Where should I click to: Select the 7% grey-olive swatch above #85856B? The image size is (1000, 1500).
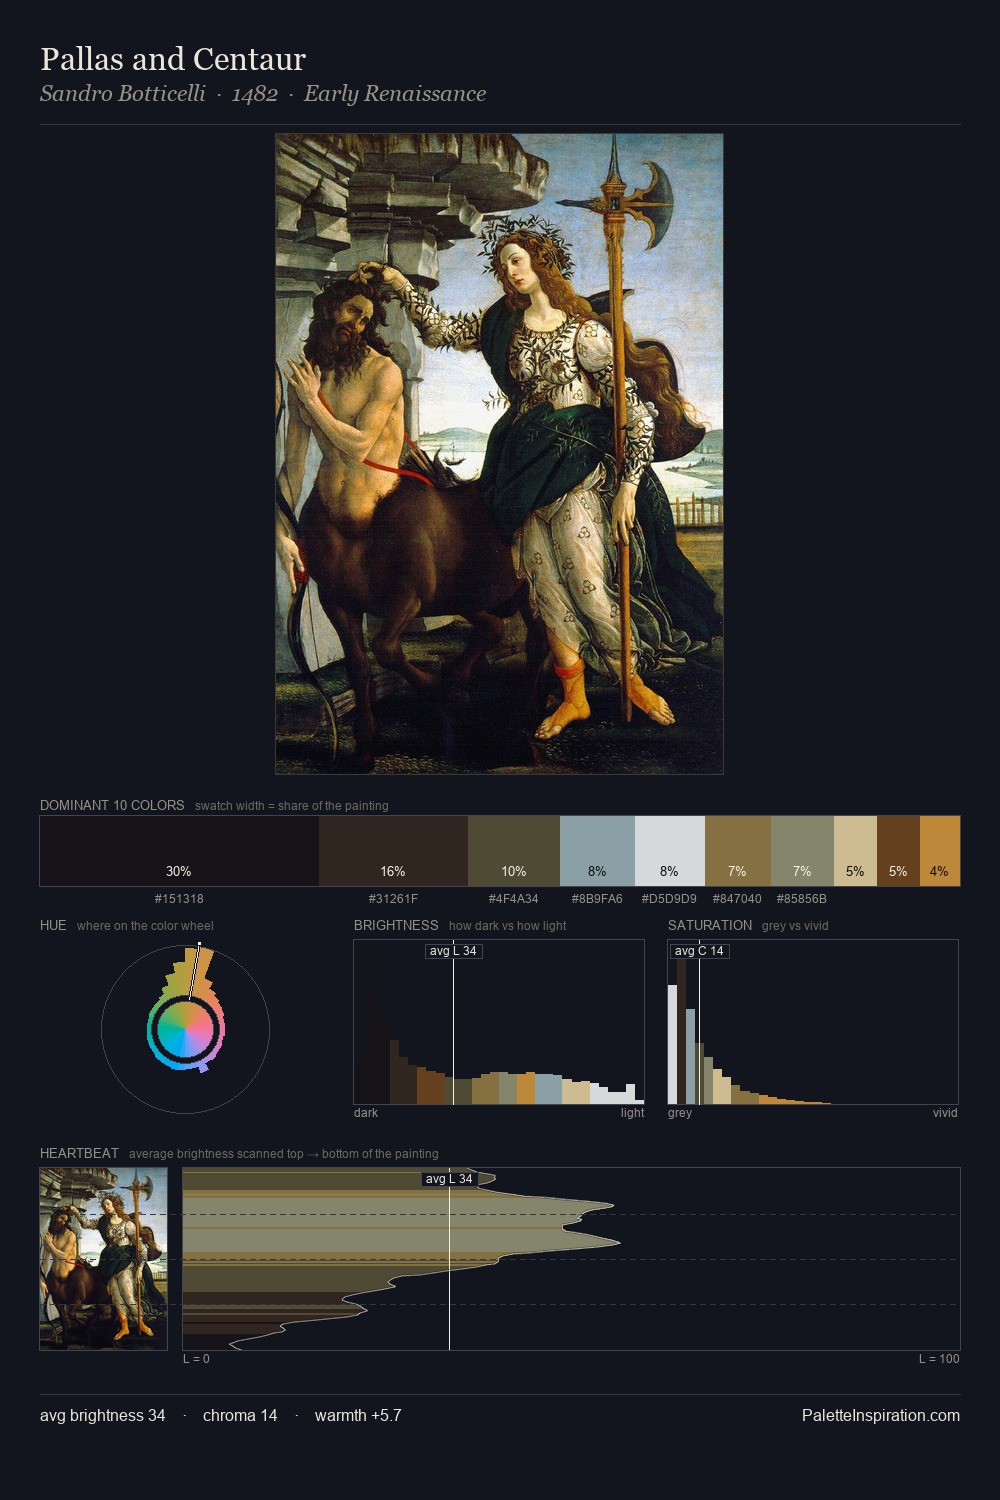click(x=802, y=851)
